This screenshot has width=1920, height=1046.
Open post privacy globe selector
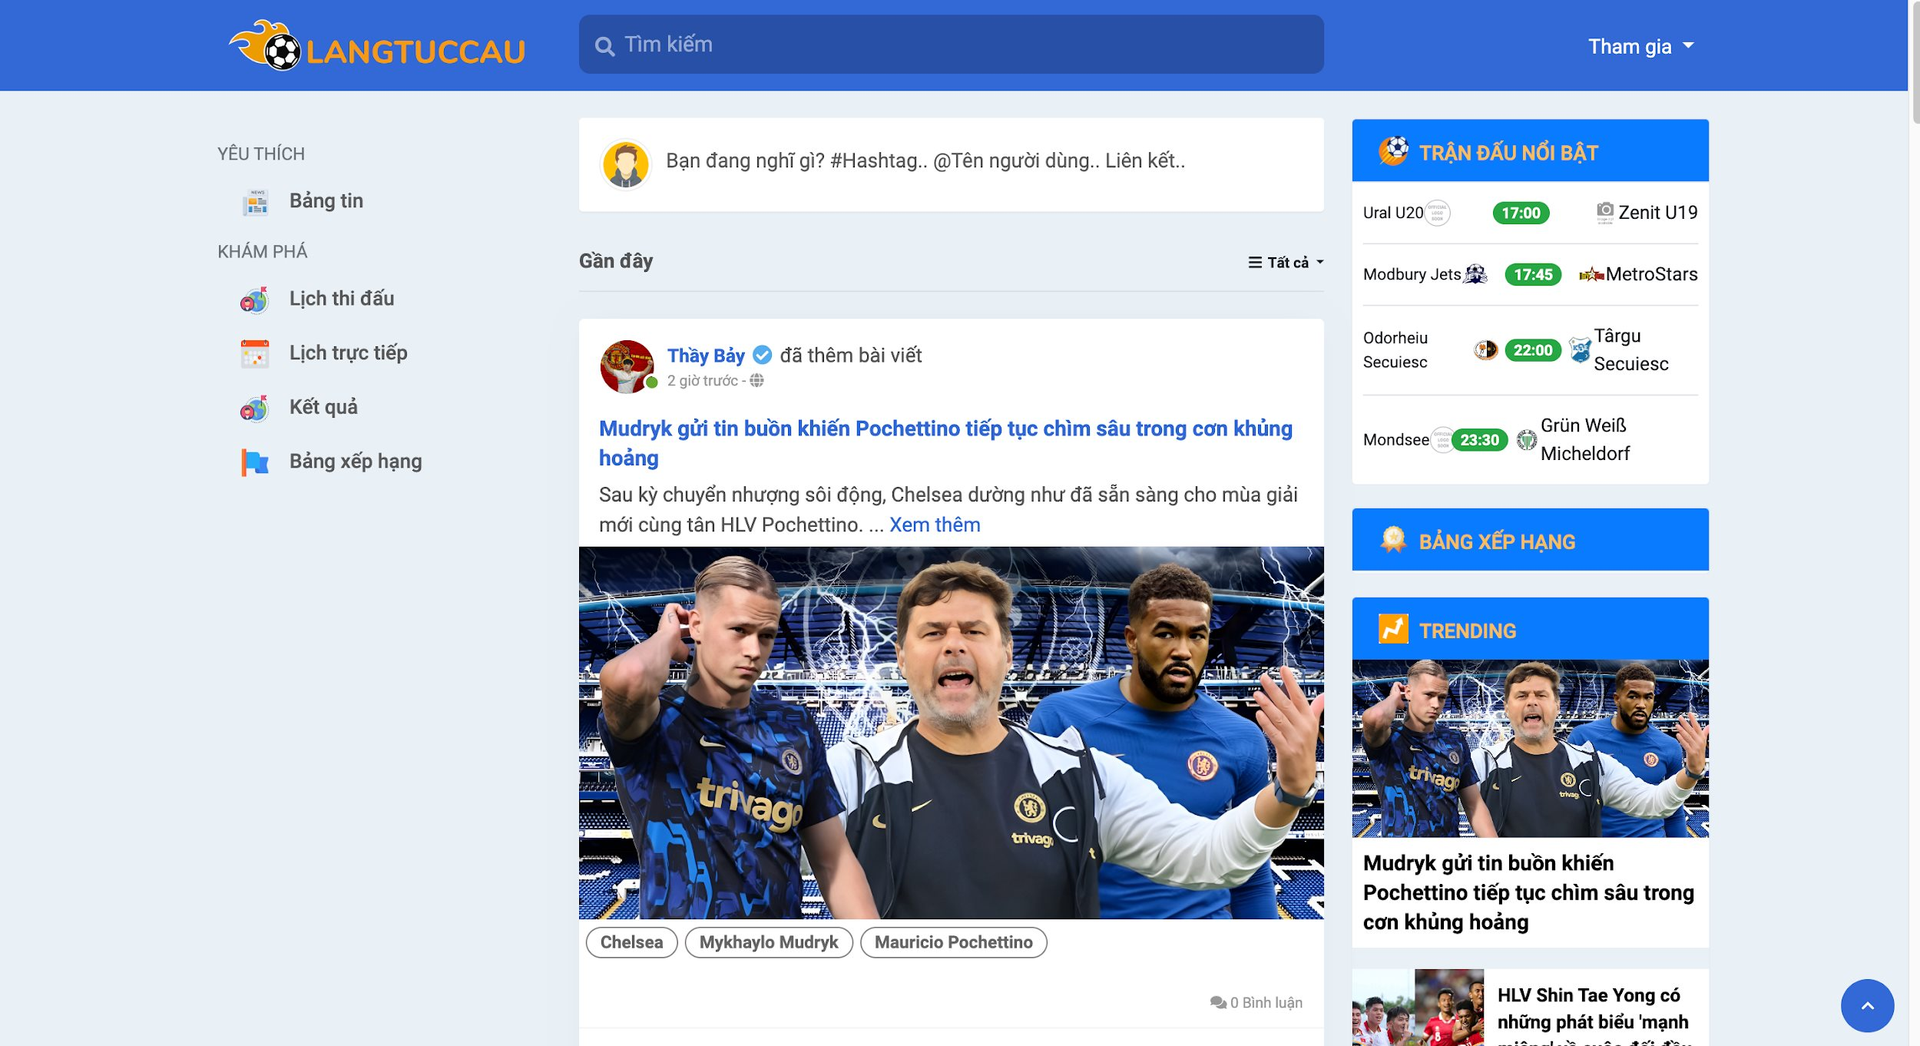[x=757, y=381]
